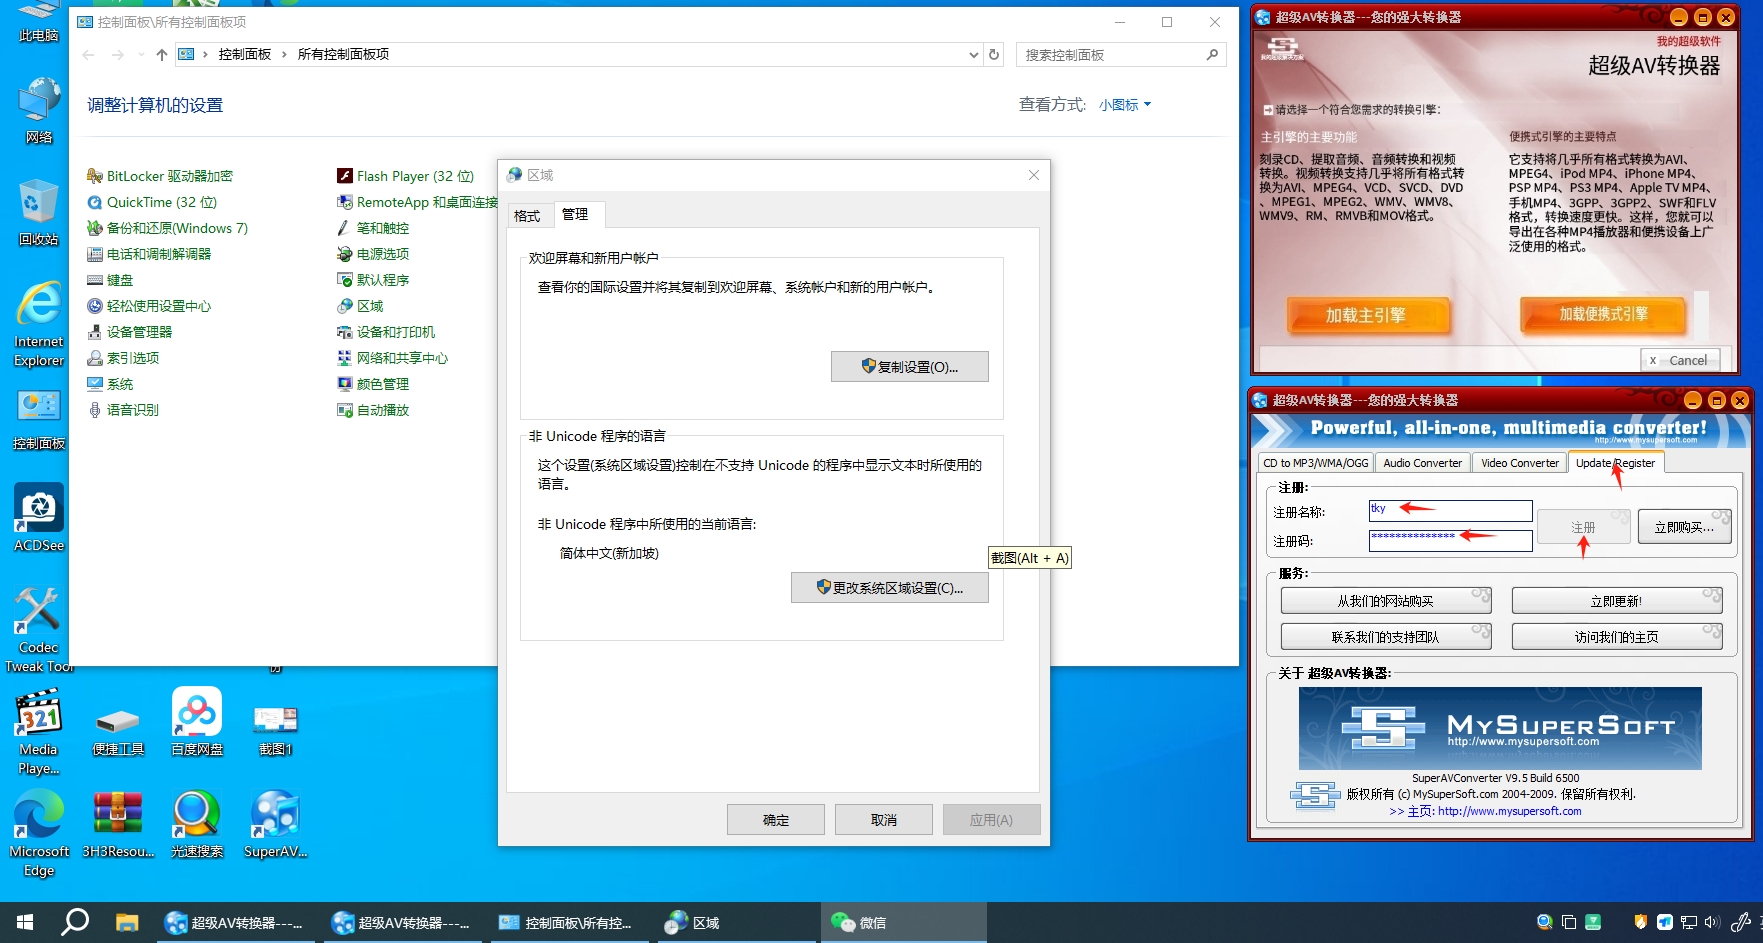Open 电话和调制解调器 item

pyautogui.click(x=149, y=254)
